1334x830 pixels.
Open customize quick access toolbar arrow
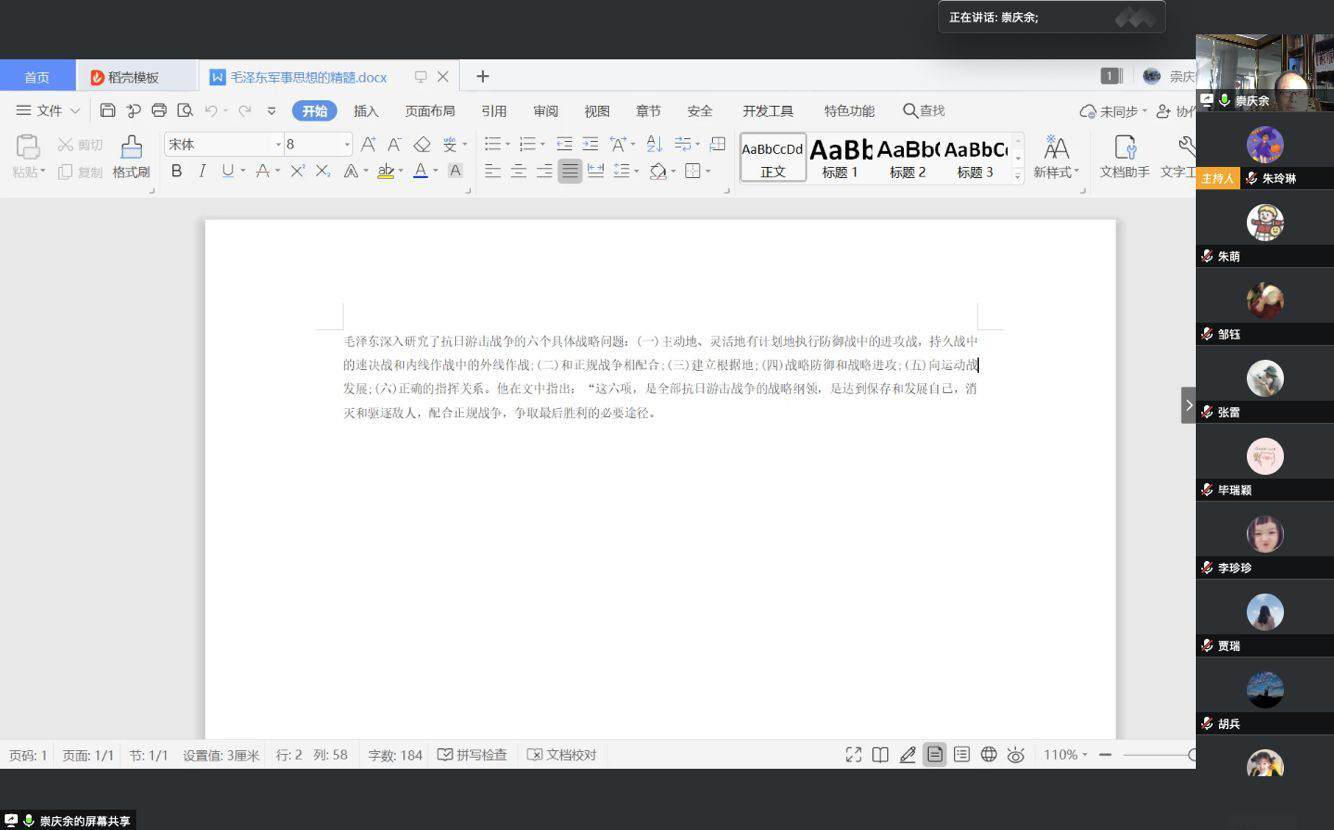[x=271, y=111]
